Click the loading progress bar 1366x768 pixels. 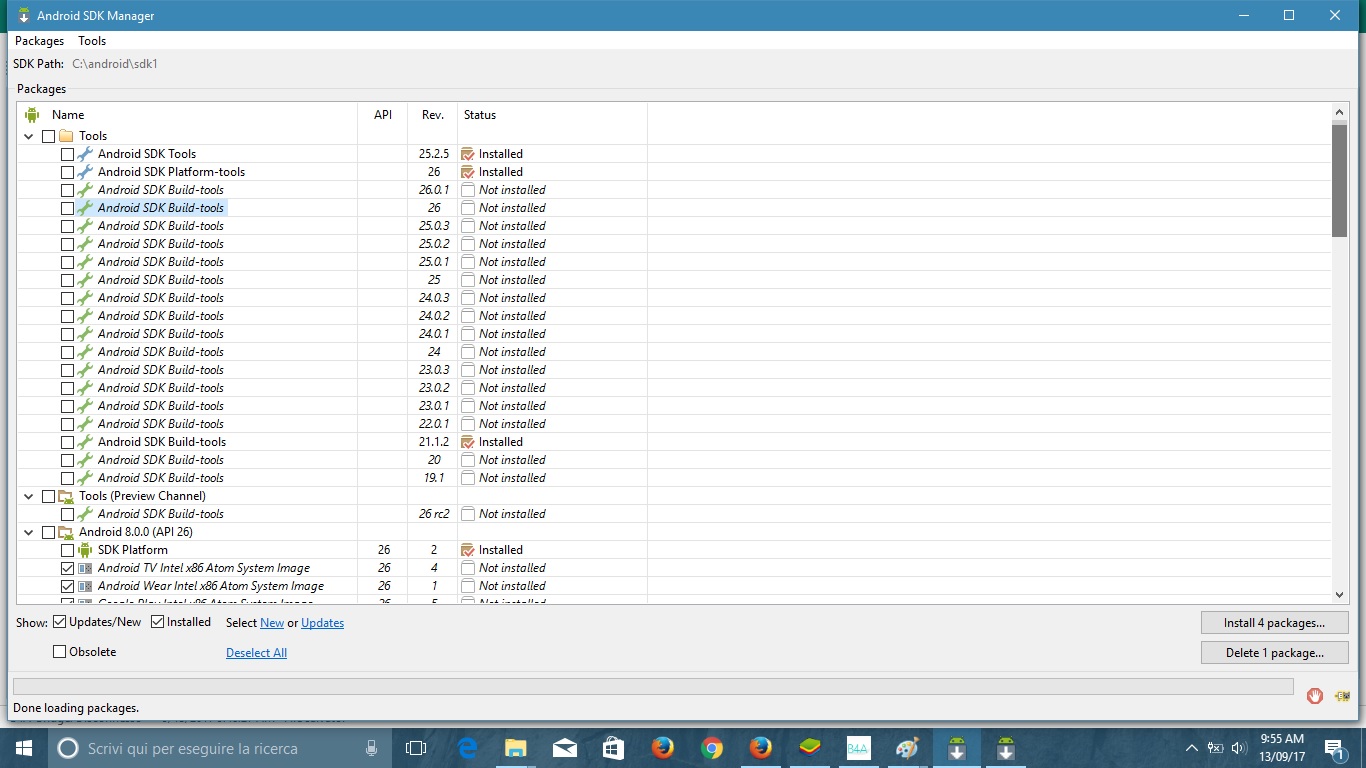pos(652,687)
